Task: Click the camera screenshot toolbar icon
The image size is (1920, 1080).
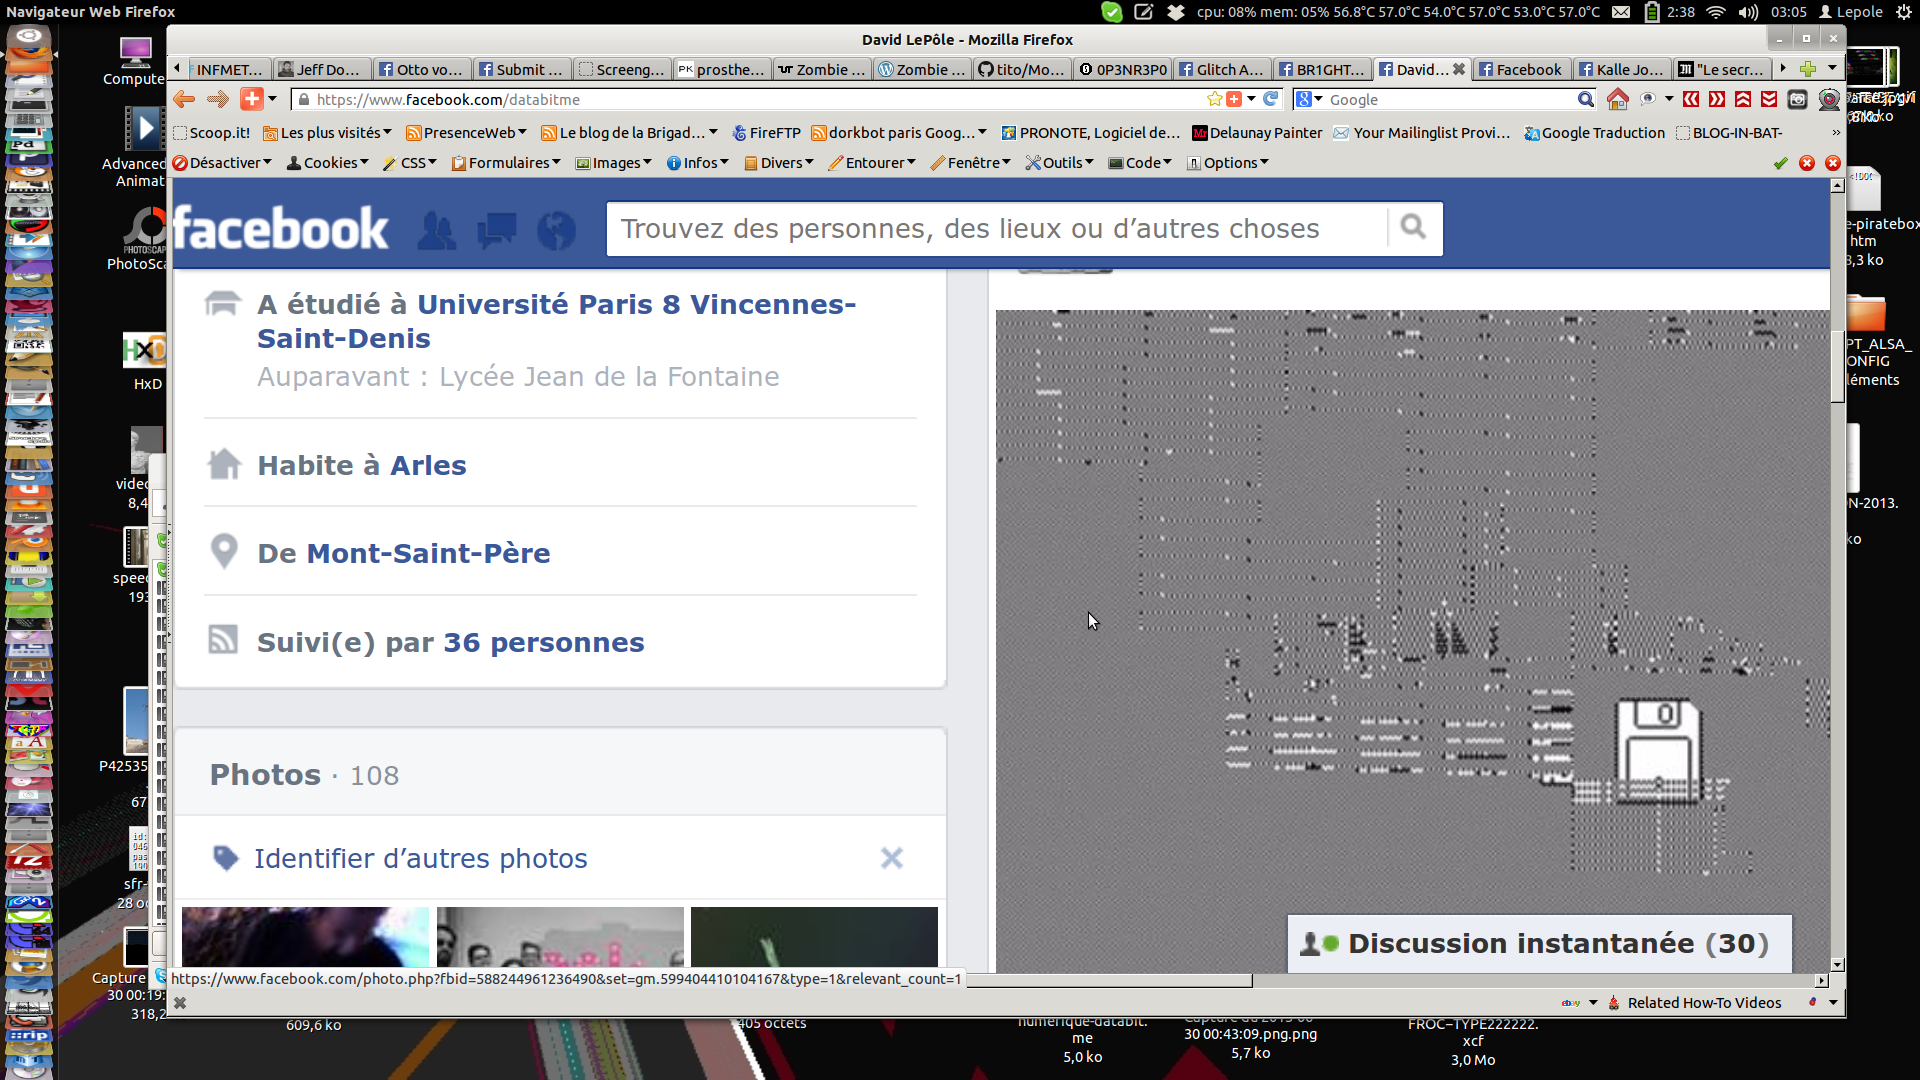Action: 1797,99
